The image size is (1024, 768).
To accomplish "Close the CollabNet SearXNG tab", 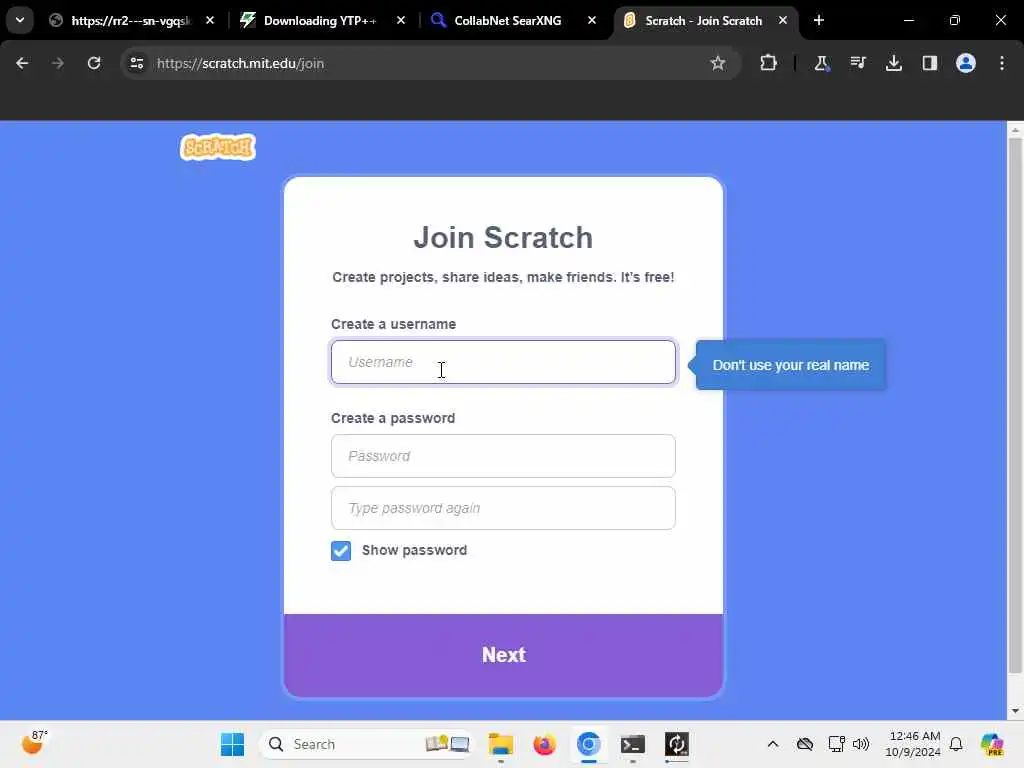I will click(592, 20).
